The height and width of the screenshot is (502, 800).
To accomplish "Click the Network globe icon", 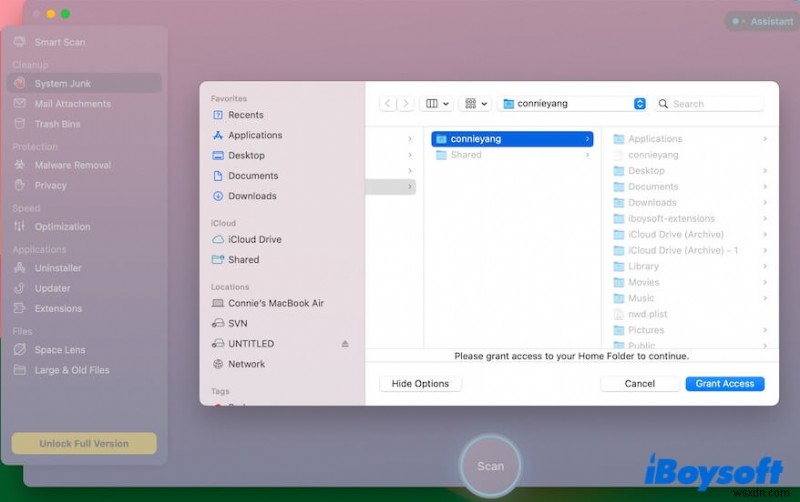I will [218, 364].
